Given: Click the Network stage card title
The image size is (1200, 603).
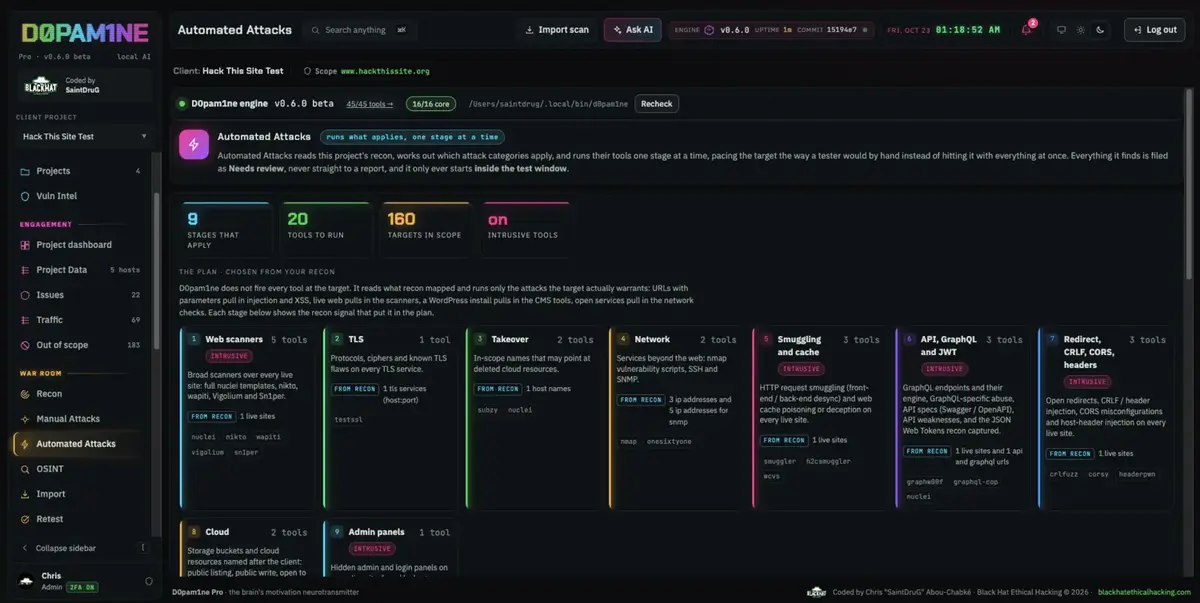Looking at the screenshot, I should coord(652,339).
